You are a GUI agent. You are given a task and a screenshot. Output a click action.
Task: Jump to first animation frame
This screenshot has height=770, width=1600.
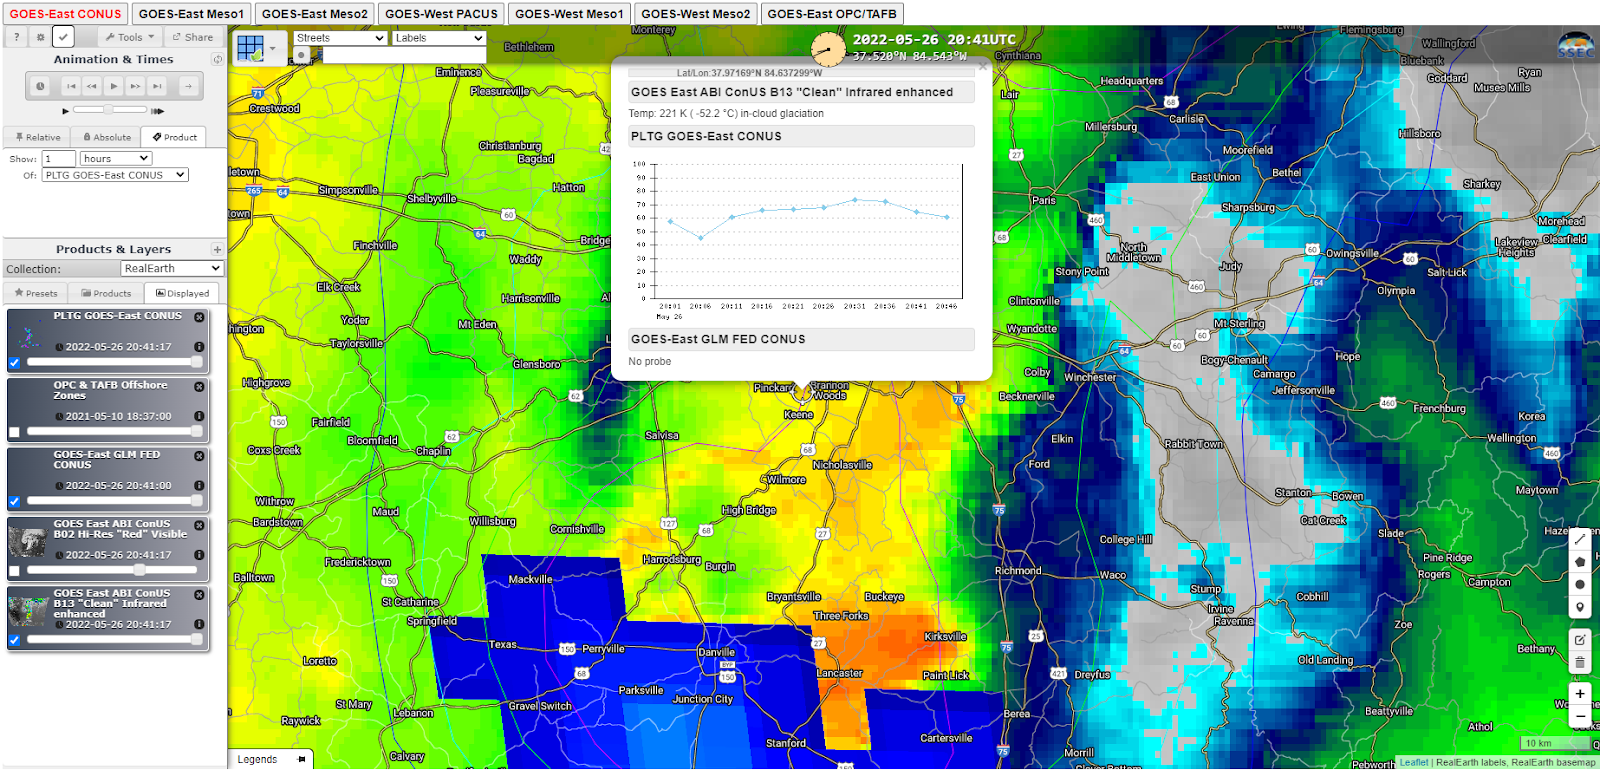pyautogui.click(x=70, y=86)
